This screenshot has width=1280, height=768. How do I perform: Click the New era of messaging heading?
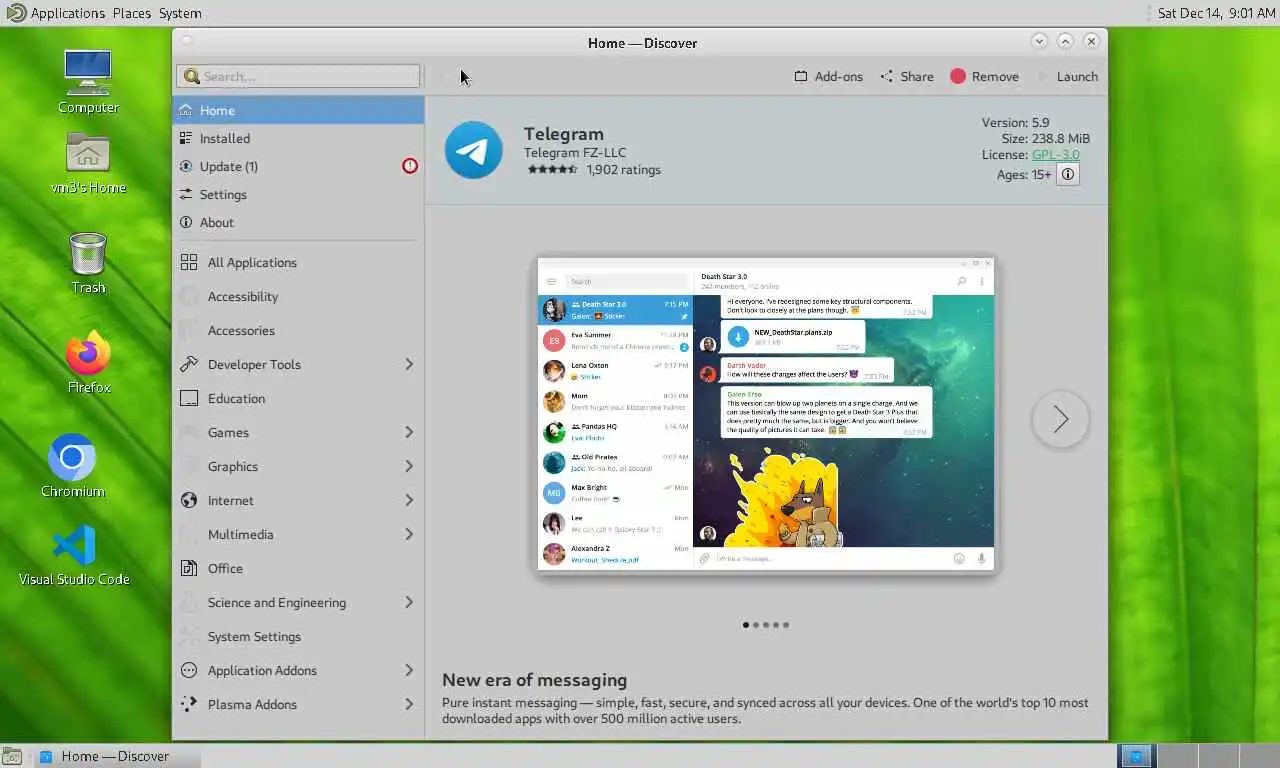click(x=535, y=680)
